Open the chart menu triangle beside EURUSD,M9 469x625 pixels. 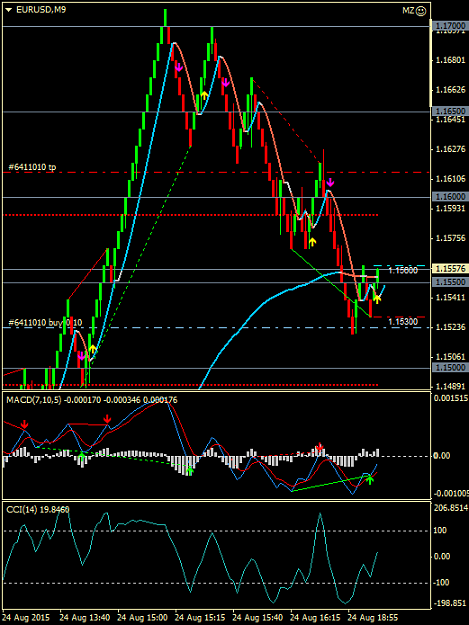(x=9, y=10)
